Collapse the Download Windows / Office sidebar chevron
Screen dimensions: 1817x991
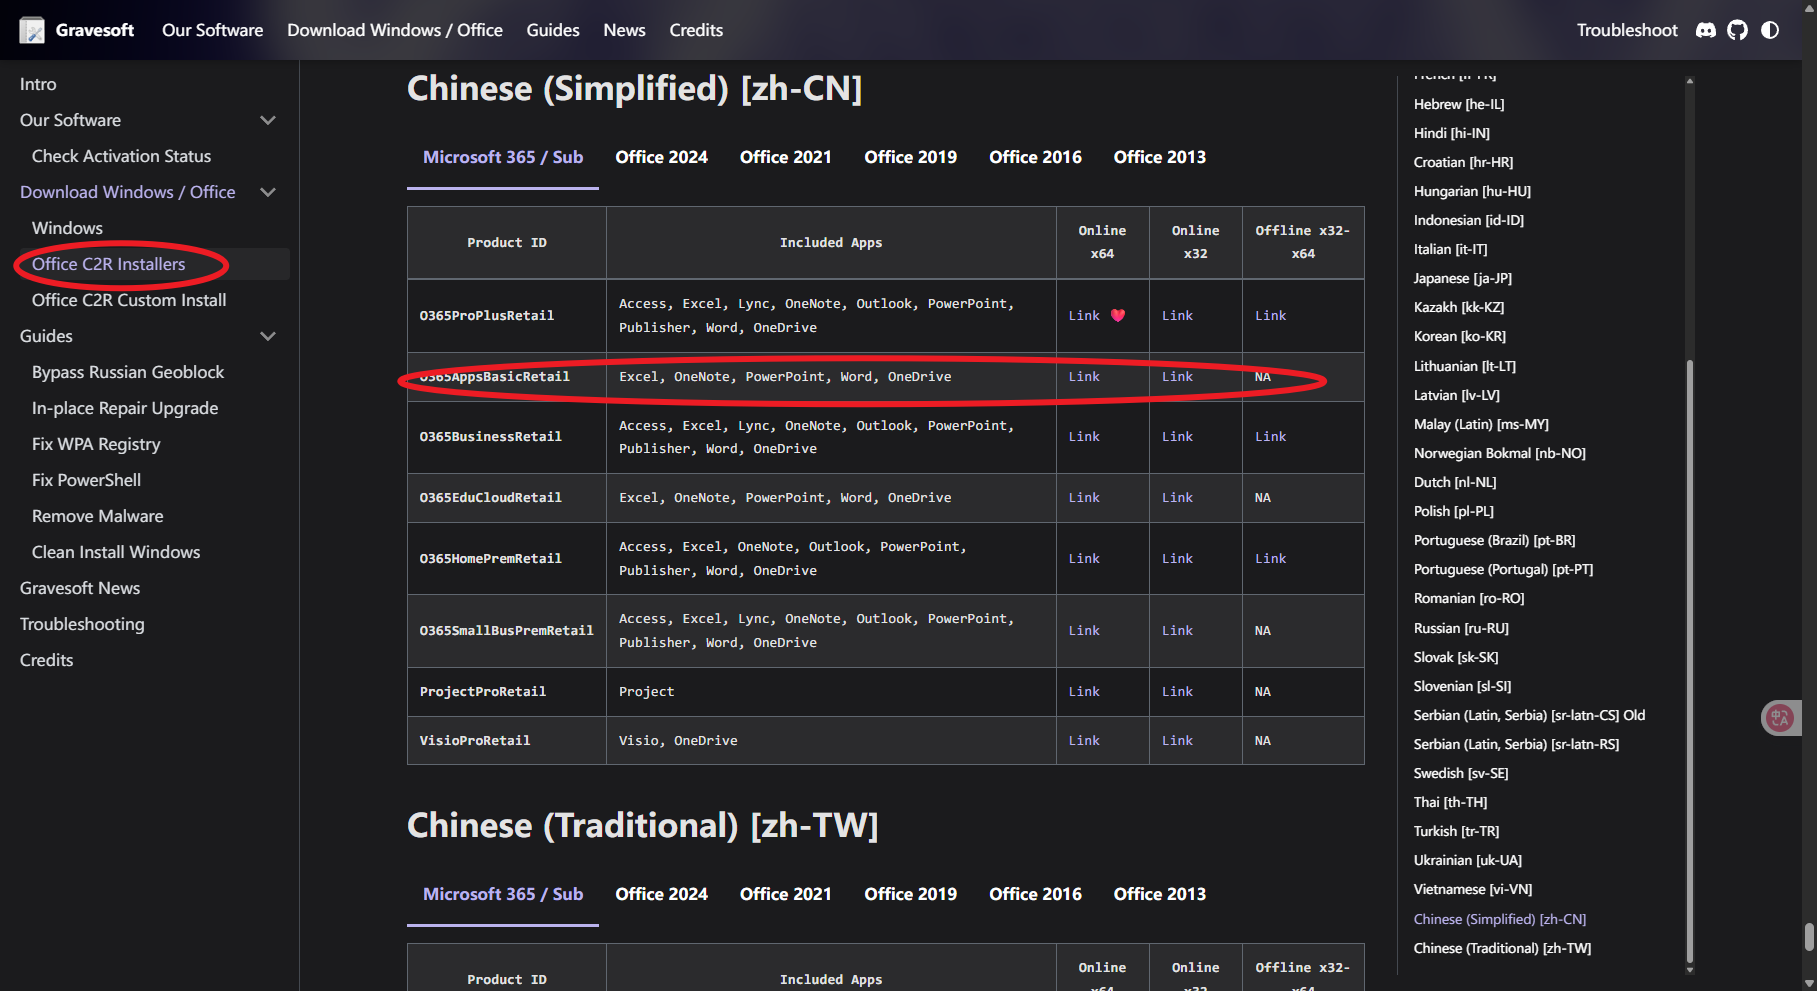pyautogui.click(x=268, y=192)
